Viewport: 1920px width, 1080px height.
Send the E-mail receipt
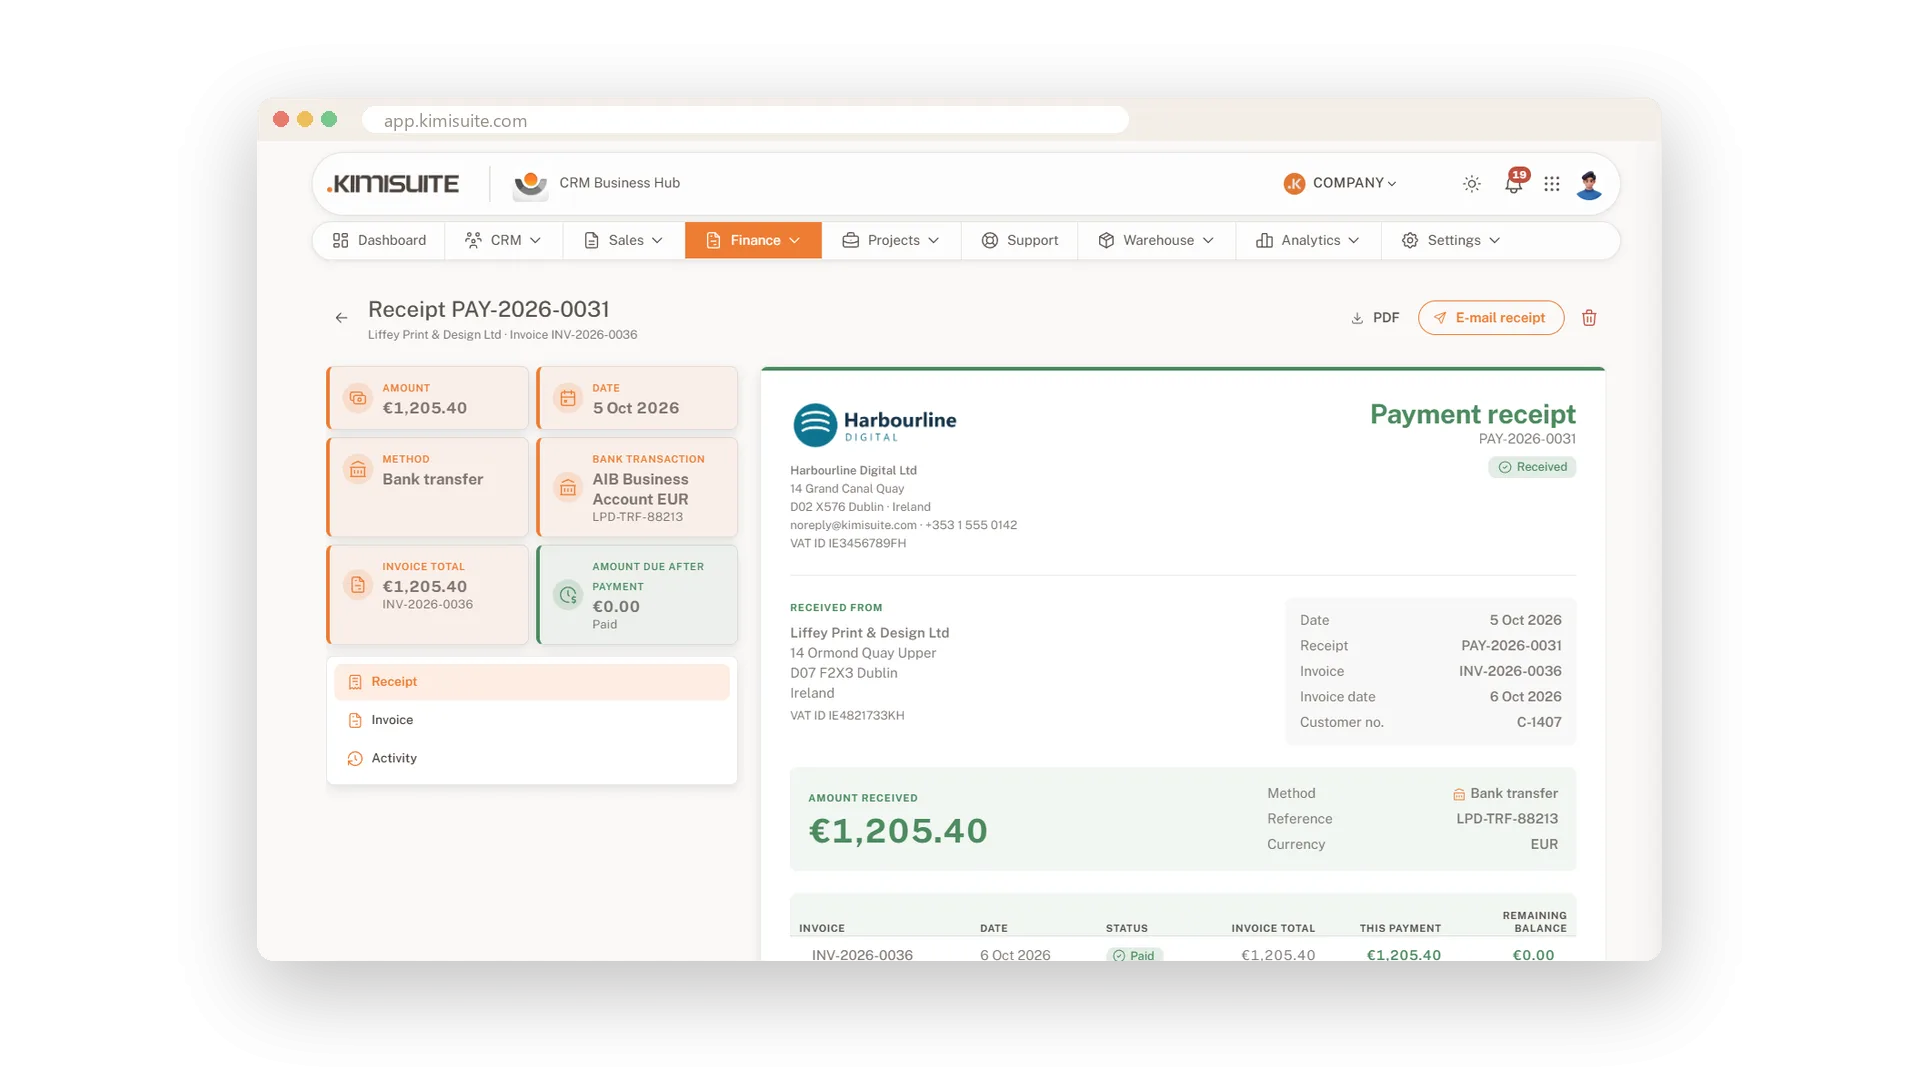1490,318
